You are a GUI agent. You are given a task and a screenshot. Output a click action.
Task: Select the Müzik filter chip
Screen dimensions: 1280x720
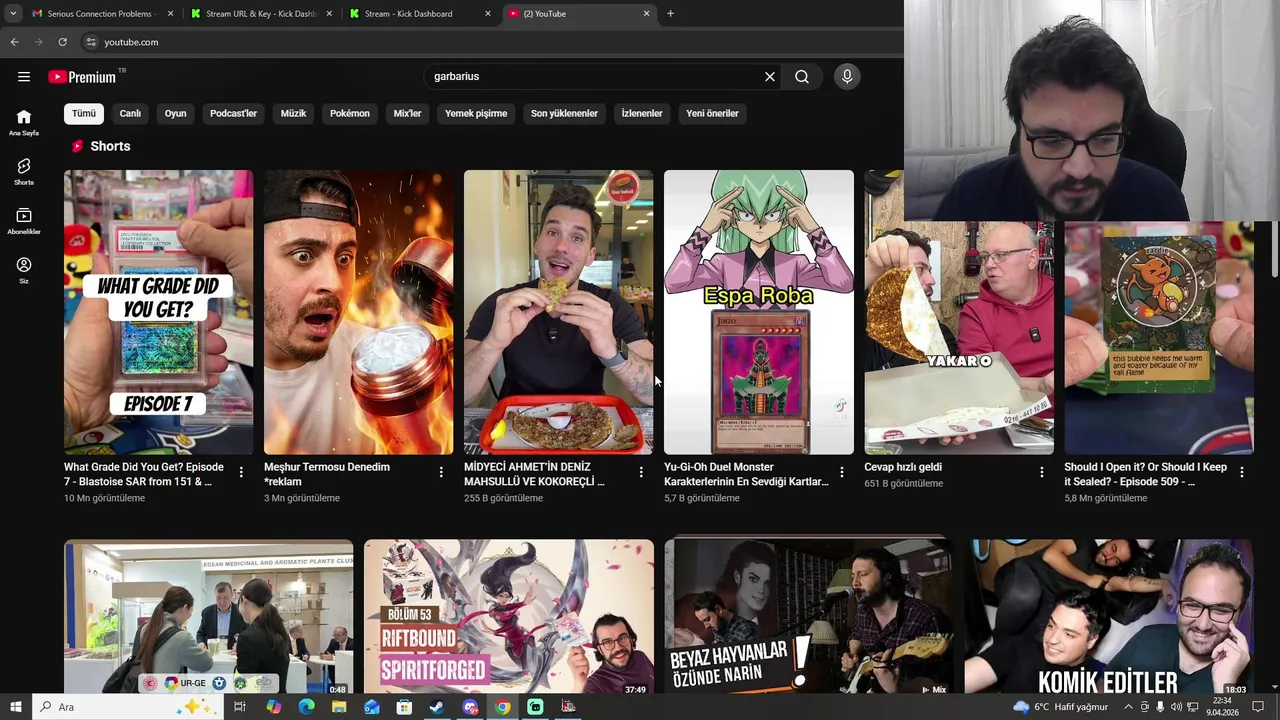click(293, 113)
